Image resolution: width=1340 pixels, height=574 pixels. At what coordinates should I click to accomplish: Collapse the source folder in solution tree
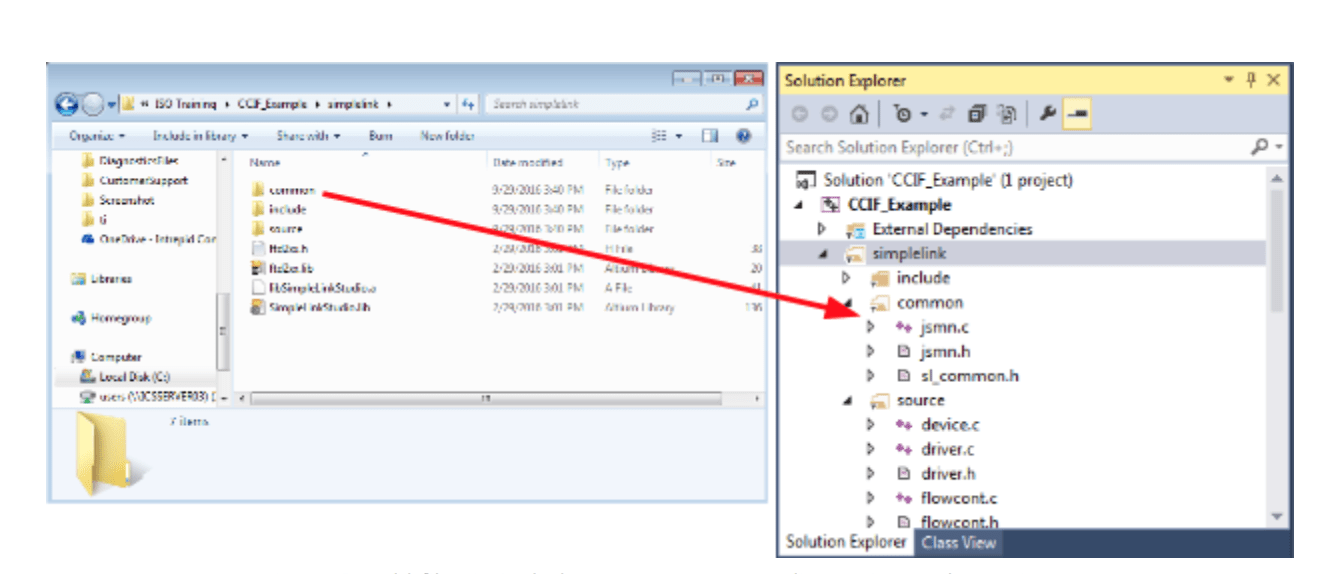tap(846, 400)
